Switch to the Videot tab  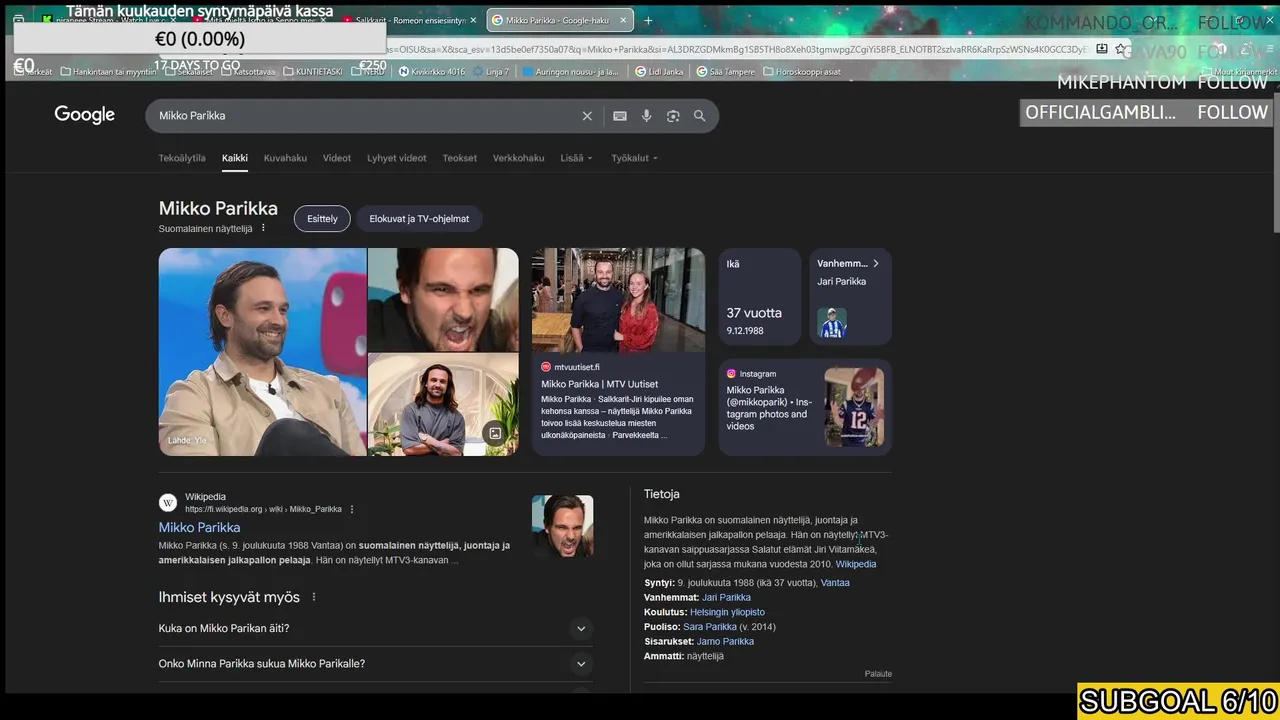pyautogui.click(x=337, y=158)
